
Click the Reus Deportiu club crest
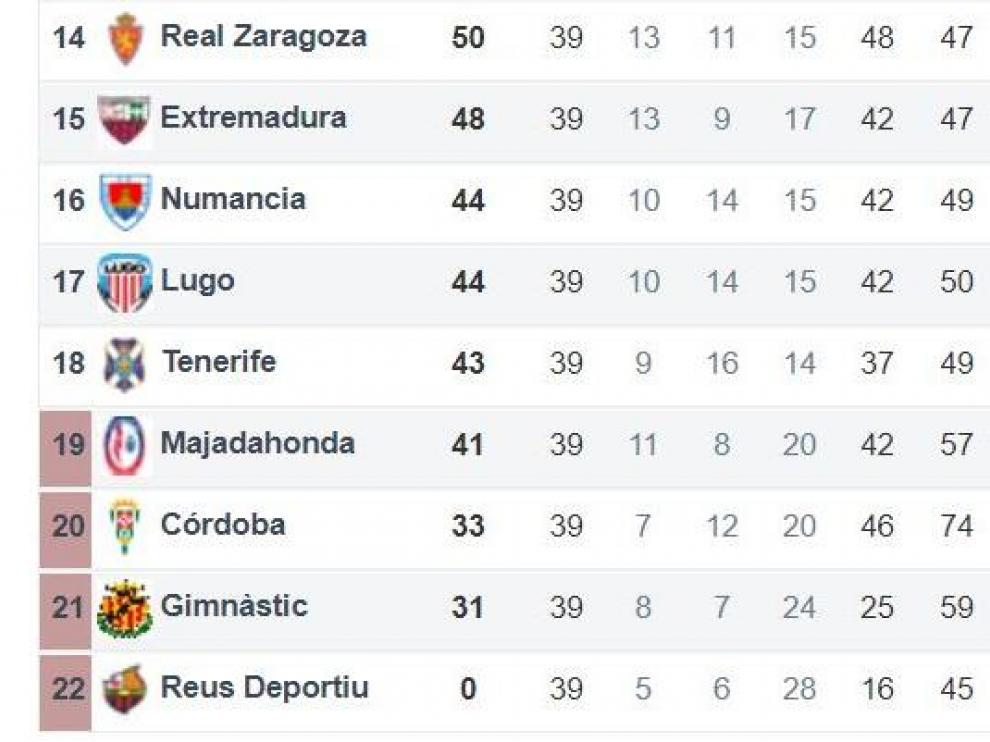125,690
